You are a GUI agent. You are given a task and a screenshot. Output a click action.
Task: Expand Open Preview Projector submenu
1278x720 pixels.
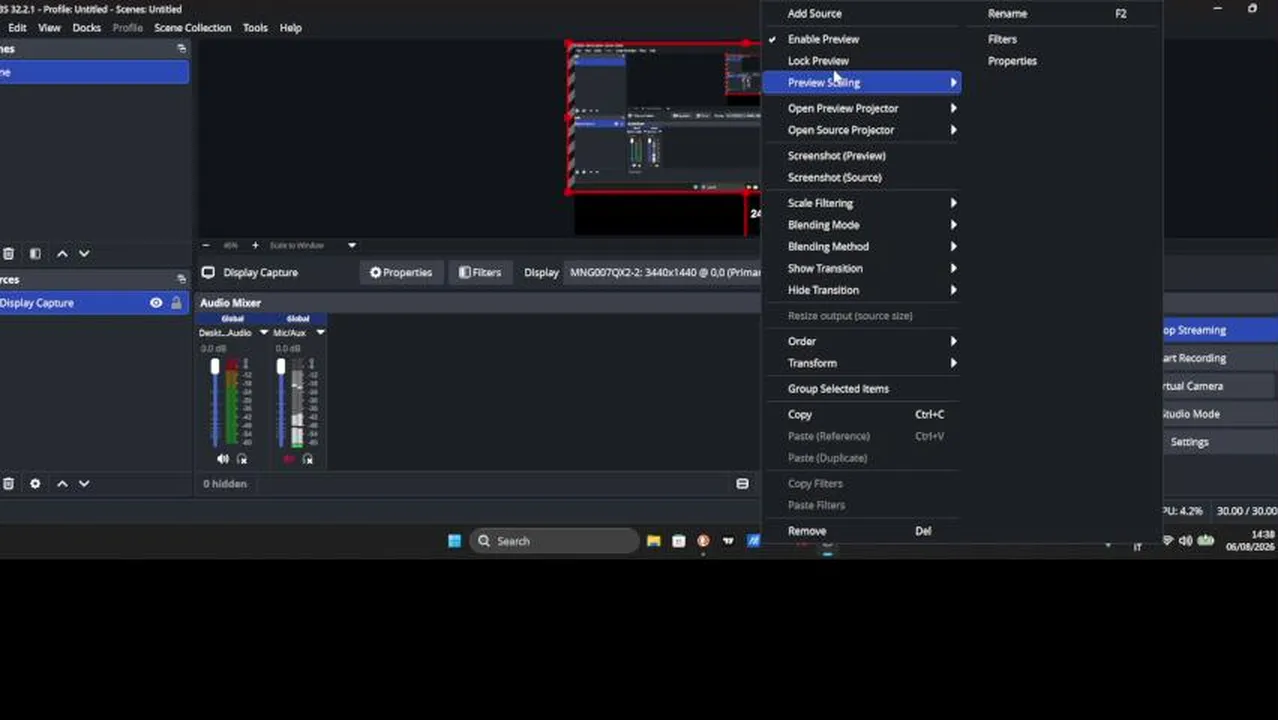click(861, 108)
